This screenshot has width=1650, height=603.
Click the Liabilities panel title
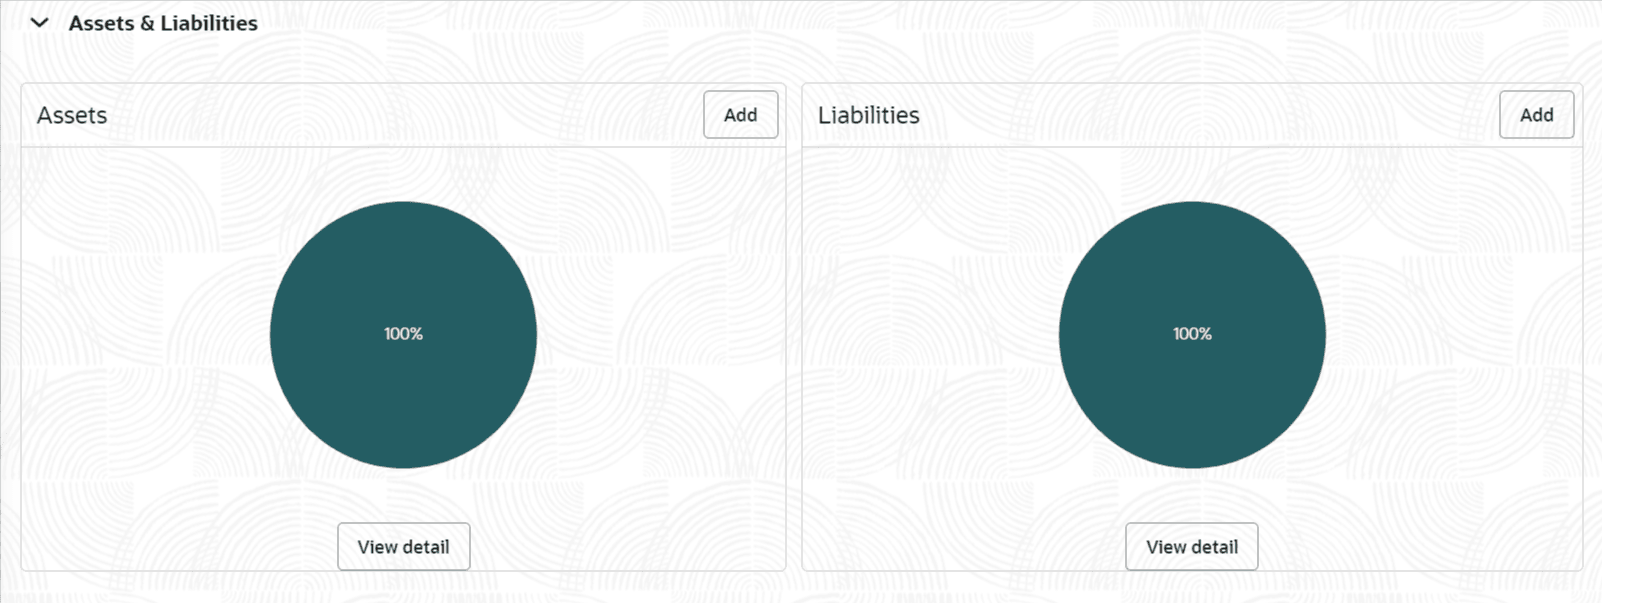[868, 115]
